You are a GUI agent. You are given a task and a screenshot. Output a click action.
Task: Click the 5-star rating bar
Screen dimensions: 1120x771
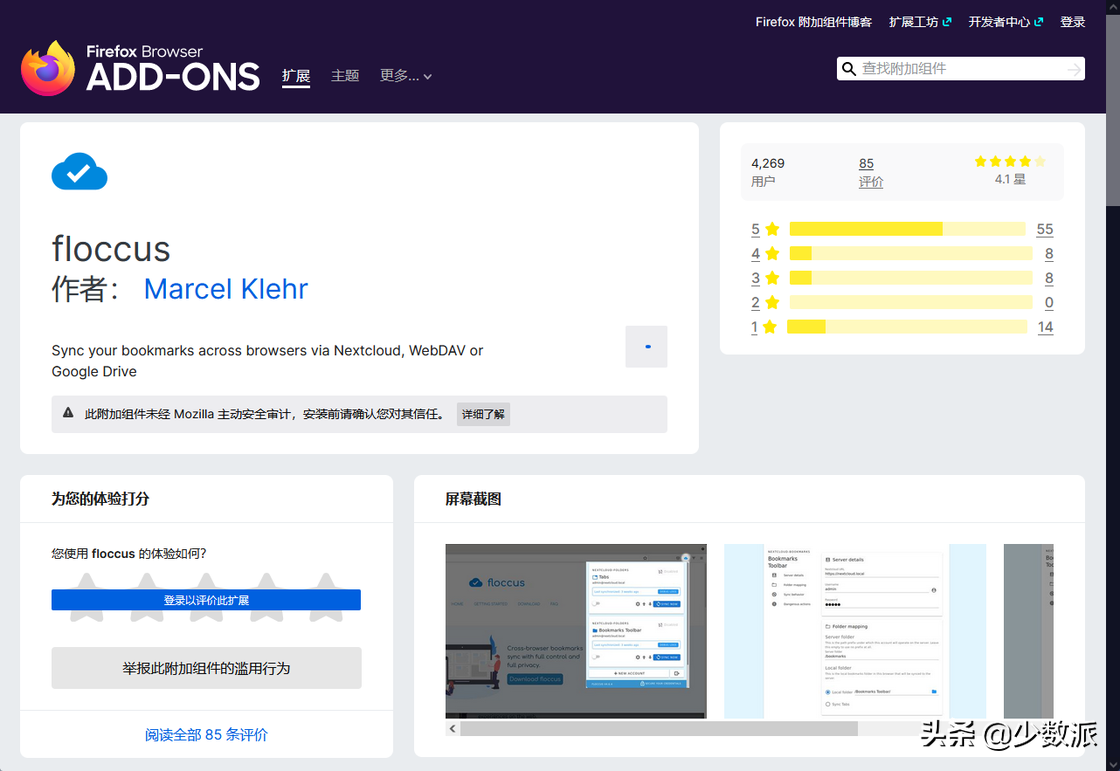(x=907, y=229)
